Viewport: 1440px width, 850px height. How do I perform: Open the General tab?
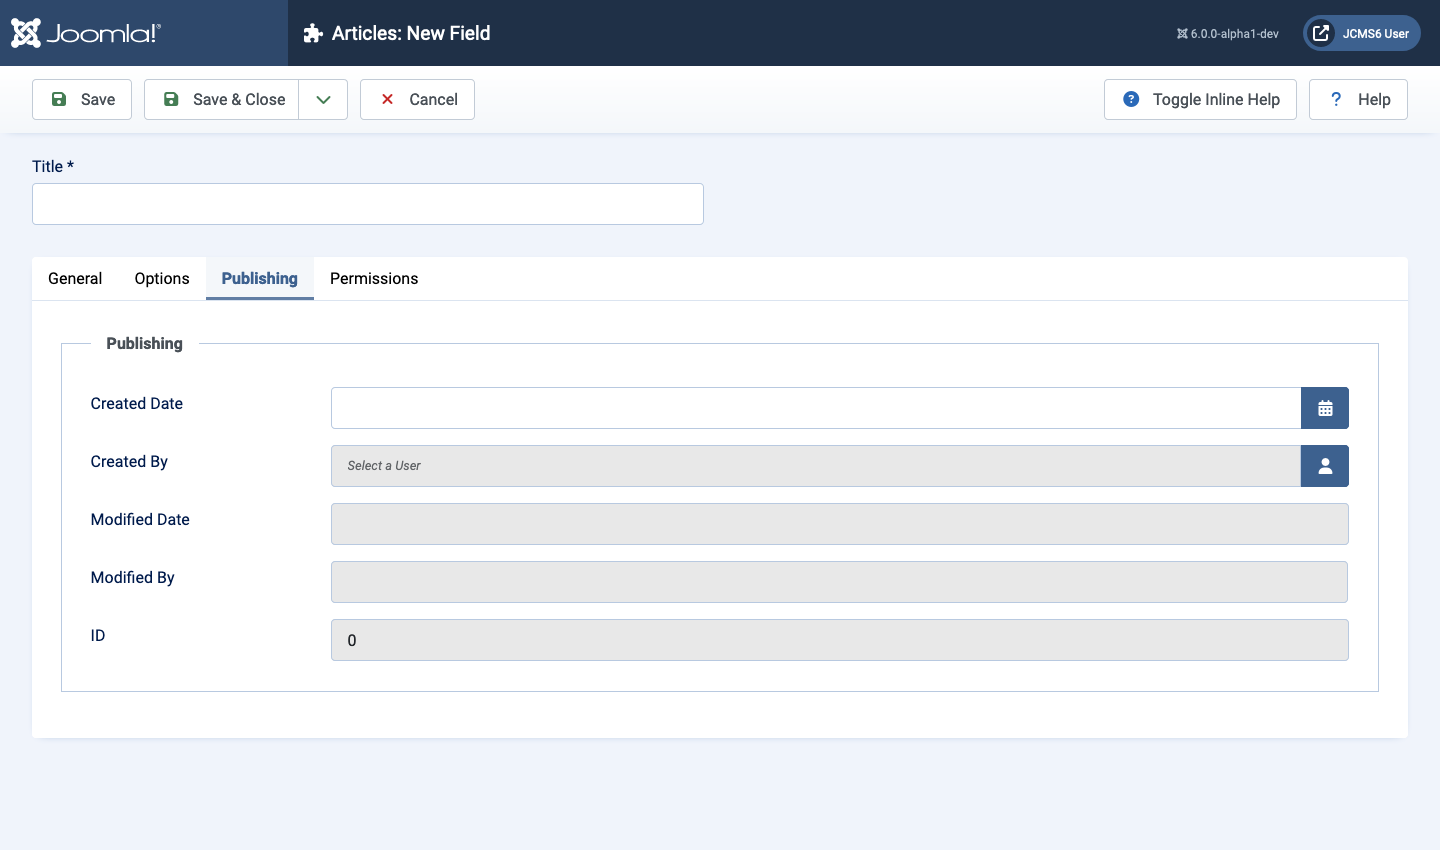pyautogui.click(x=74, y=278)
